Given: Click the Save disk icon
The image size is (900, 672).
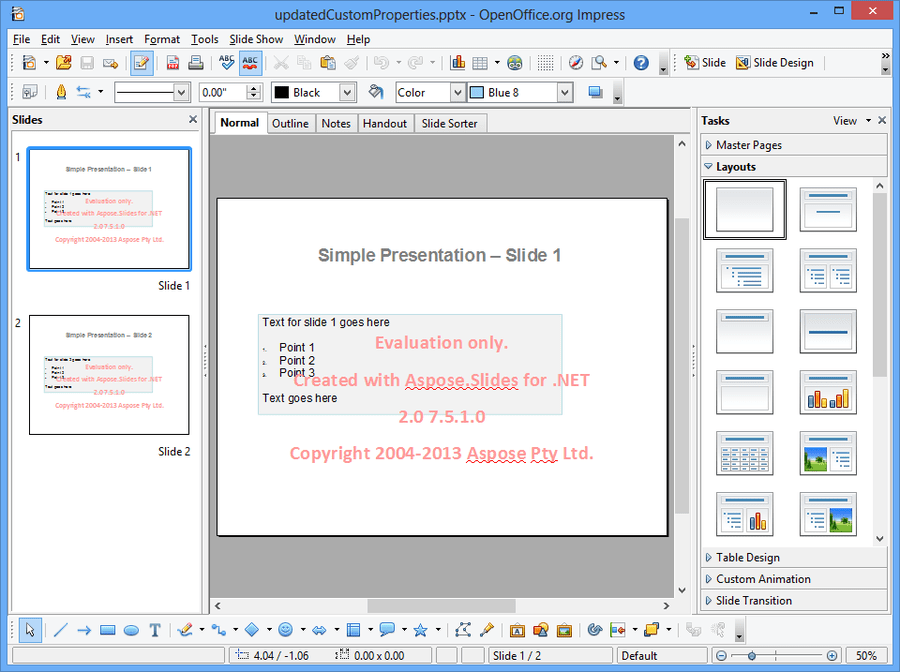Looking at the screenshot, I should (x=87, y=63).
